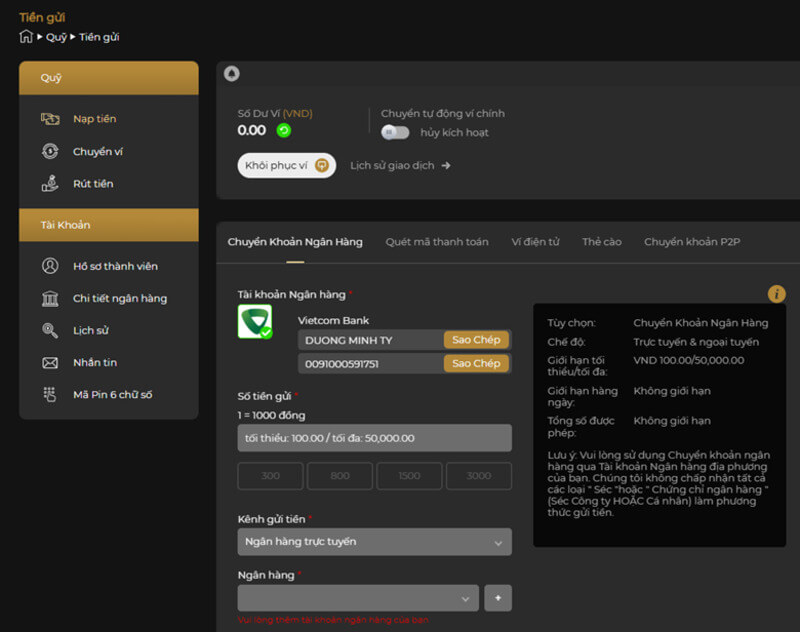Viewport: 800px width, 632px height.
Task: Open Chi tiết ngân hàng menu item
Action: click(x=120, y=298)
